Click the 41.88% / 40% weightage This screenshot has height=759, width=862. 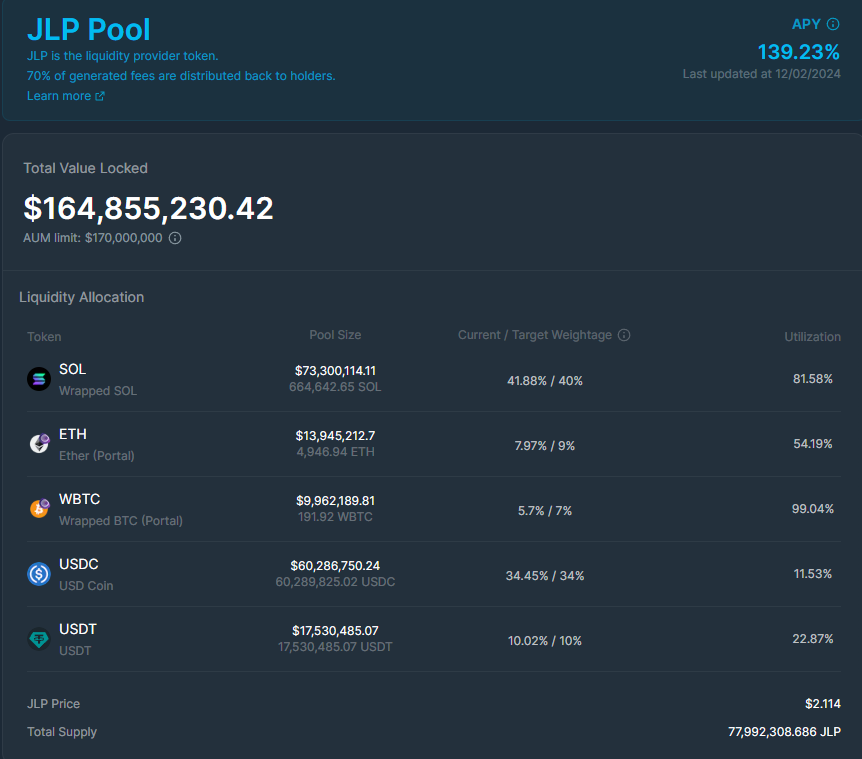[545, 381]
